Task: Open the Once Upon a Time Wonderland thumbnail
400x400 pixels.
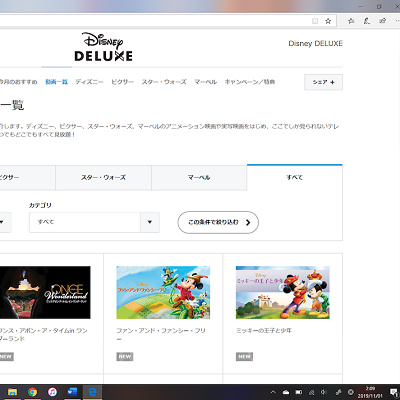Action: click(x=45, y=292)
